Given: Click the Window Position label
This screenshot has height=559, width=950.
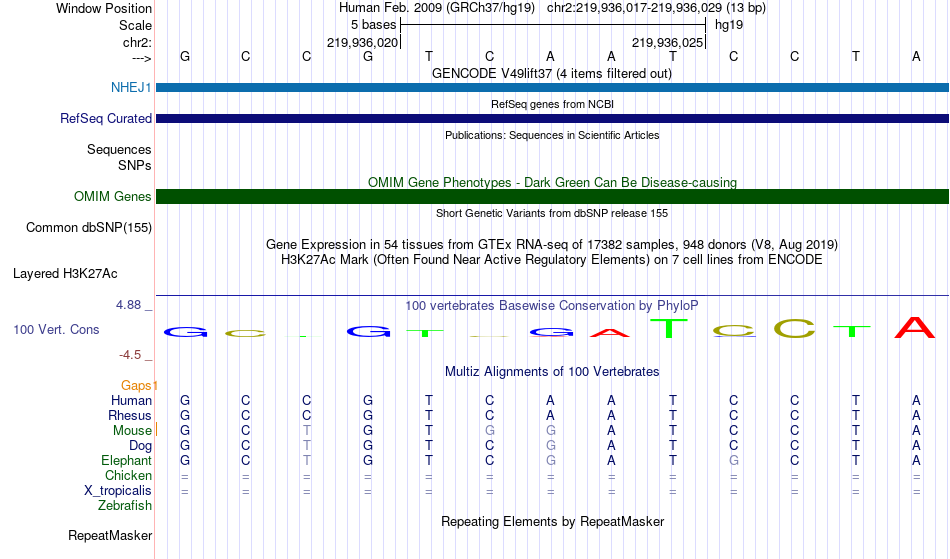Looking at the screenshot, I should click(104, 8).
